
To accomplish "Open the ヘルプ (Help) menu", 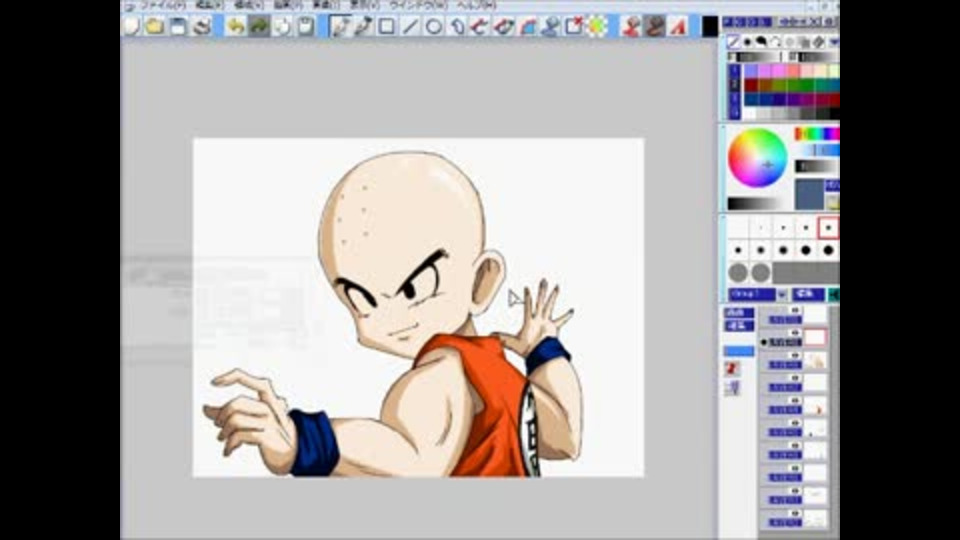I will point(476,6).
